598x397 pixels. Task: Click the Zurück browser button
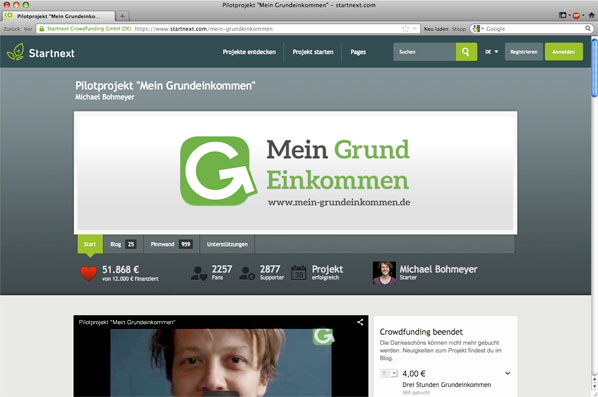pyautogui.click(x=11, y=29)
